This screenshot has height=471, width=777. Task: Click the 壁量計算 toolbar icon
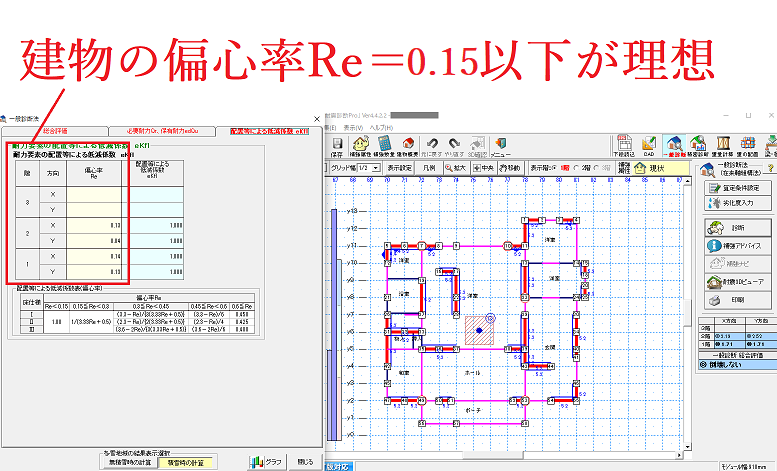(724, 147)
